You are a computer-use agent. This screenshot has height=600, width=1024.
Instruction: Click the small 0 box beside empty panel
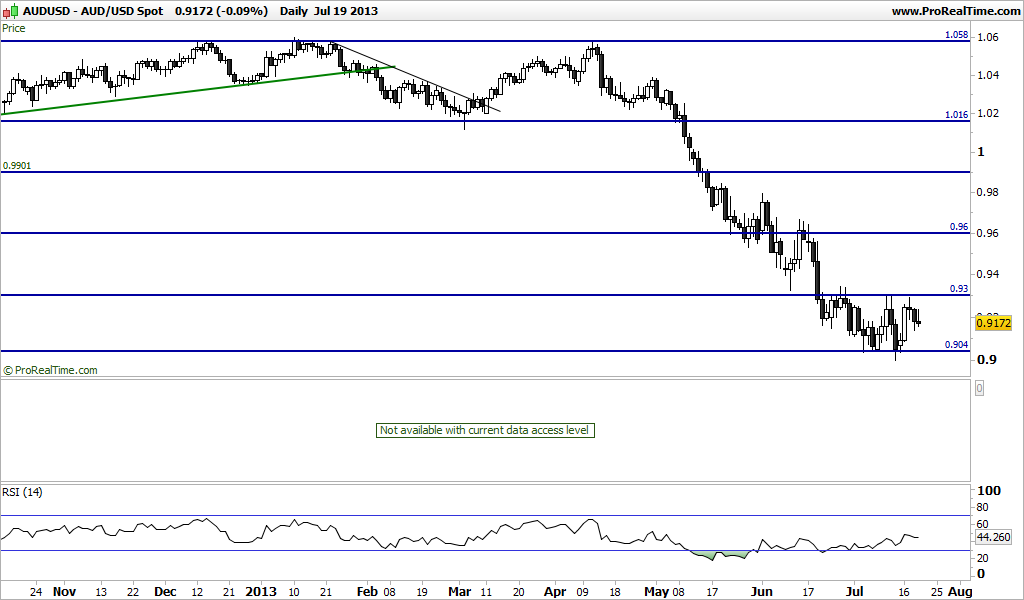tap(979, 388)
